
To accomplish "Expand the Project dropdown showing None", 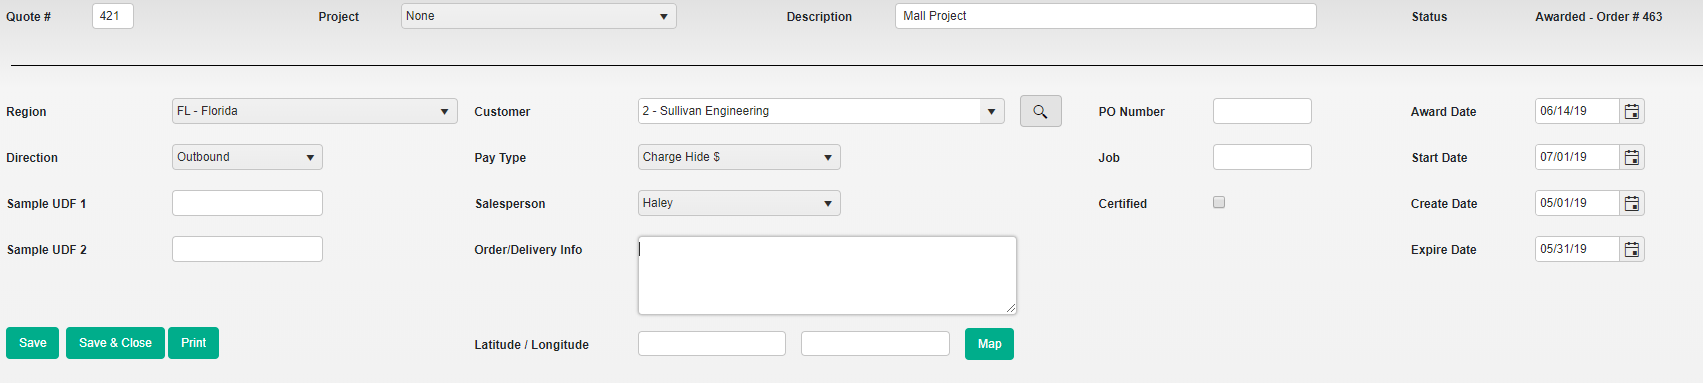I will tap(539, 16).
